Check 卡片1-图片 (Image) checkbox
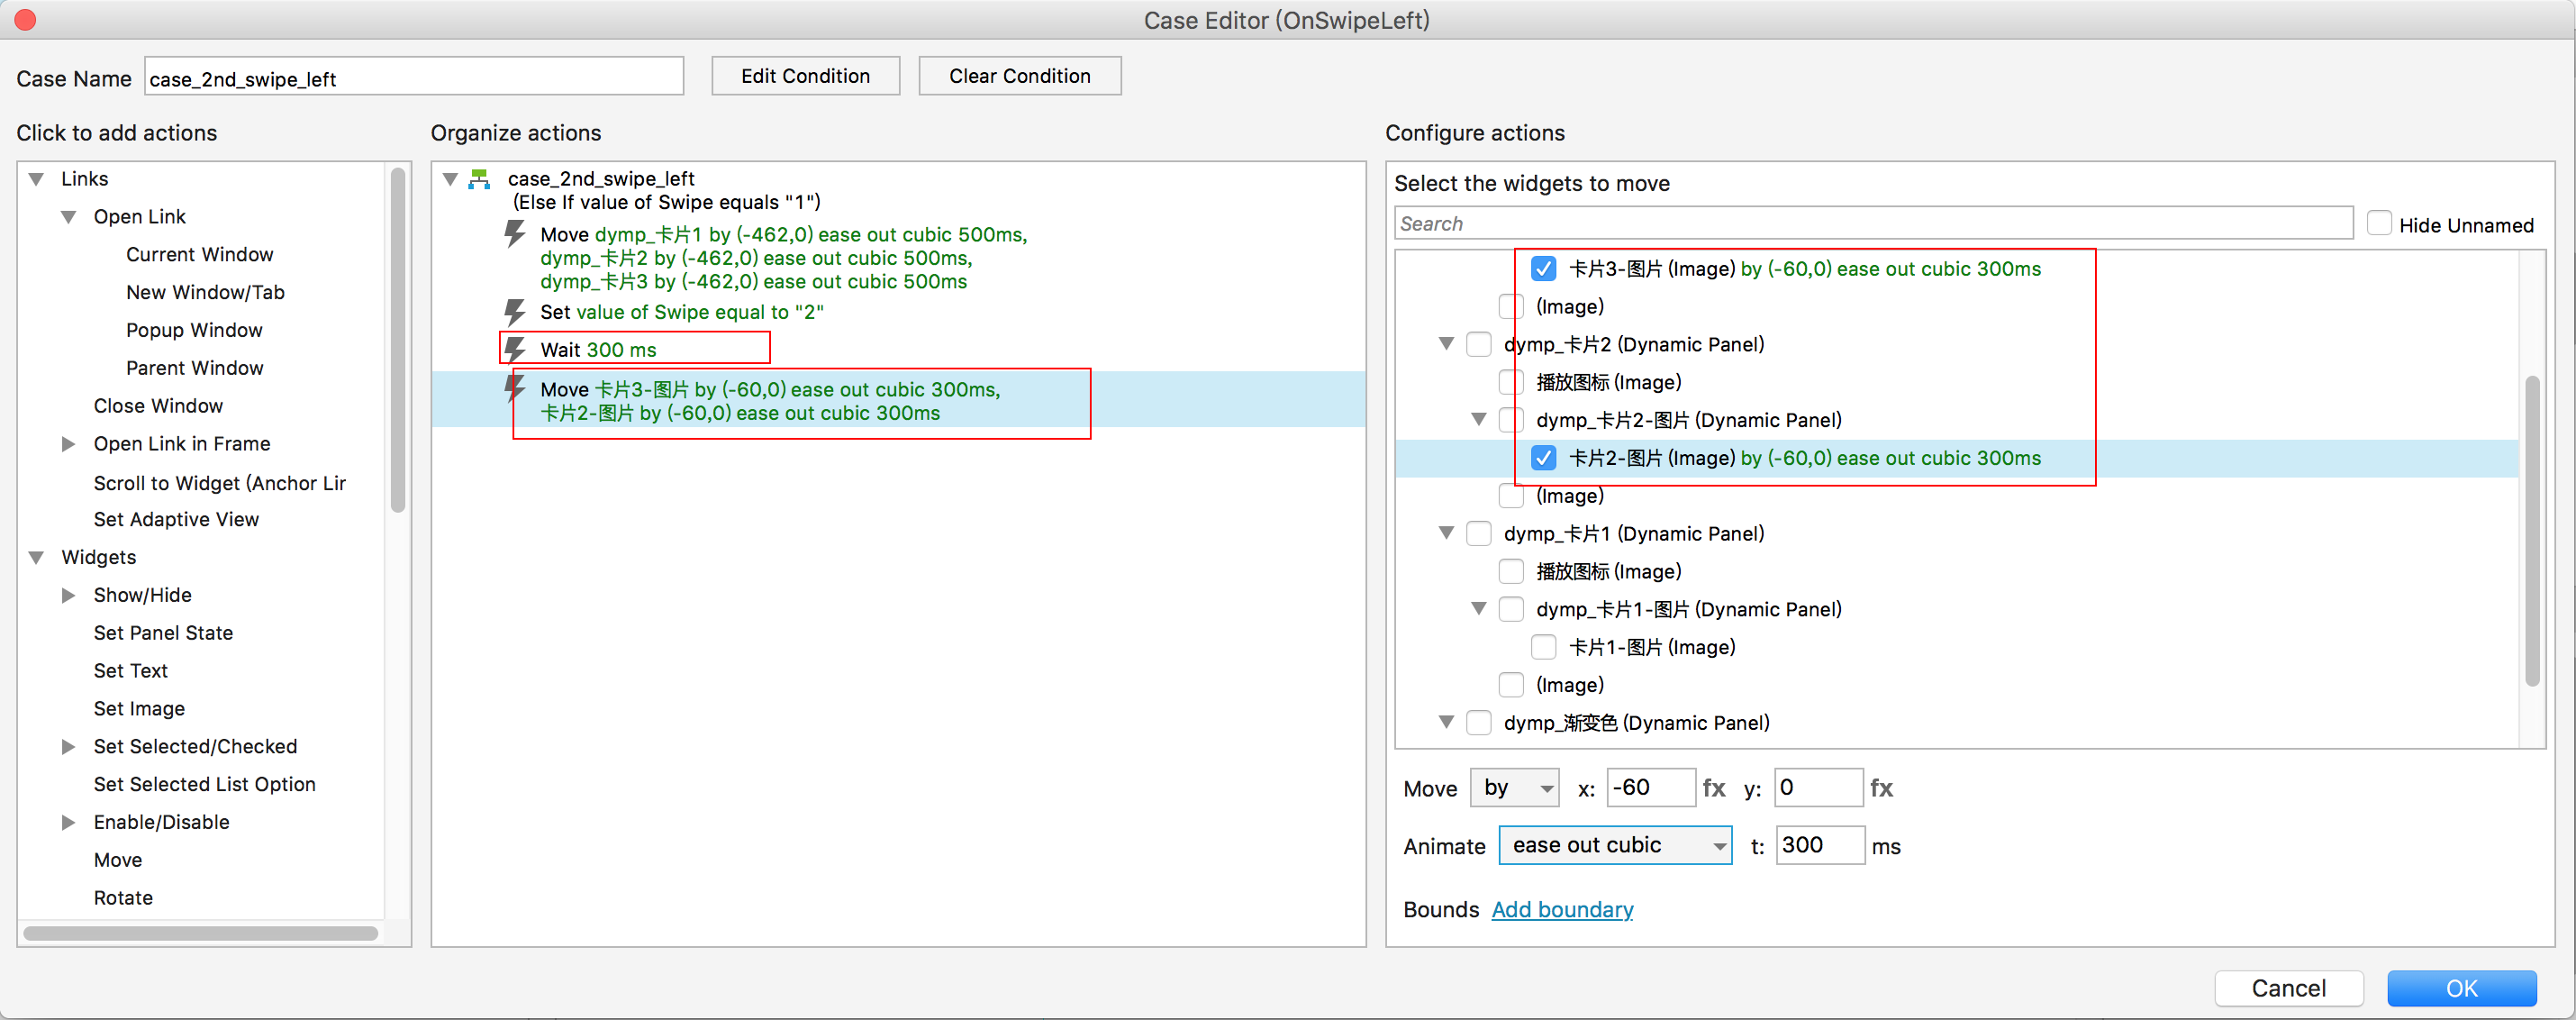Screen dimensions: 2576x1020 point(1543,647)
